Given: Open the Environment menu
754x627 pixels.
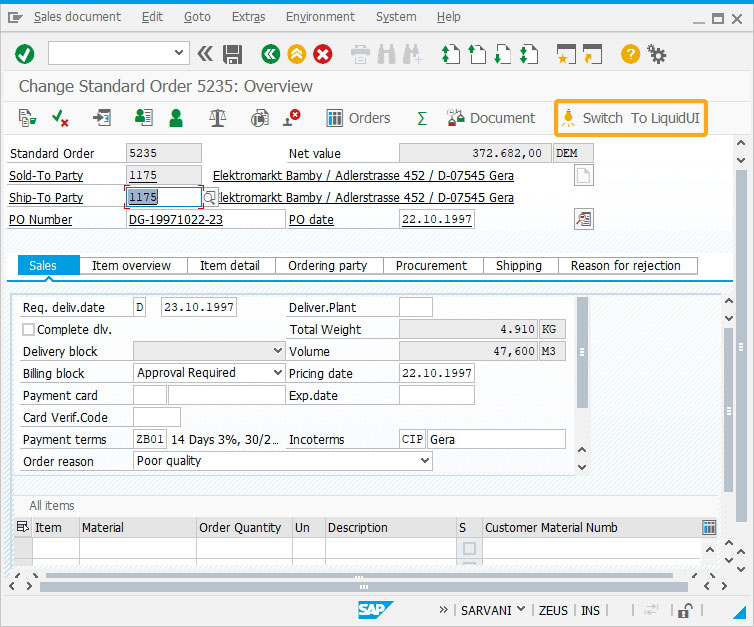Looking at the screenshot, I should click(x=320, y=17).
